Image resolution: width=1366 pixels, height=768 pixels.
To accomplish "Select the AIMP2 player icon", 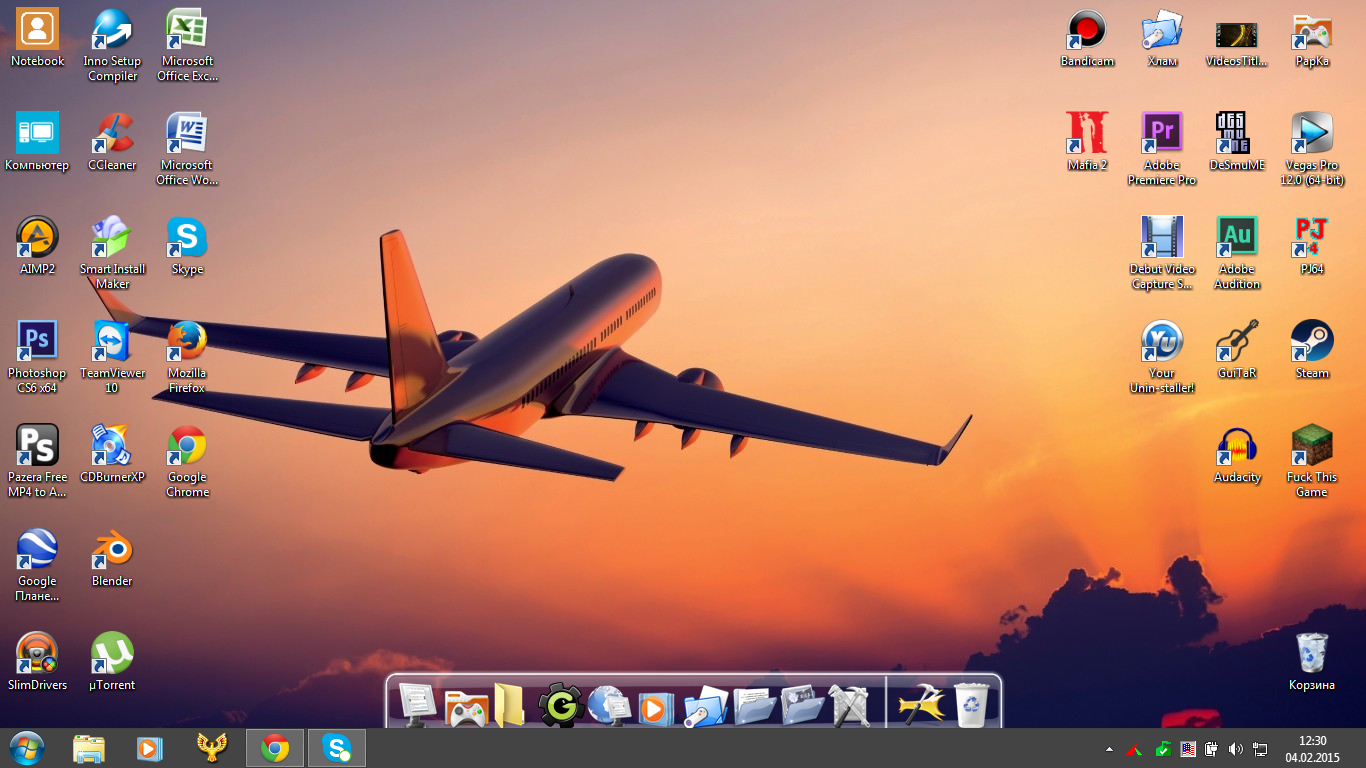I will [37, 246].
